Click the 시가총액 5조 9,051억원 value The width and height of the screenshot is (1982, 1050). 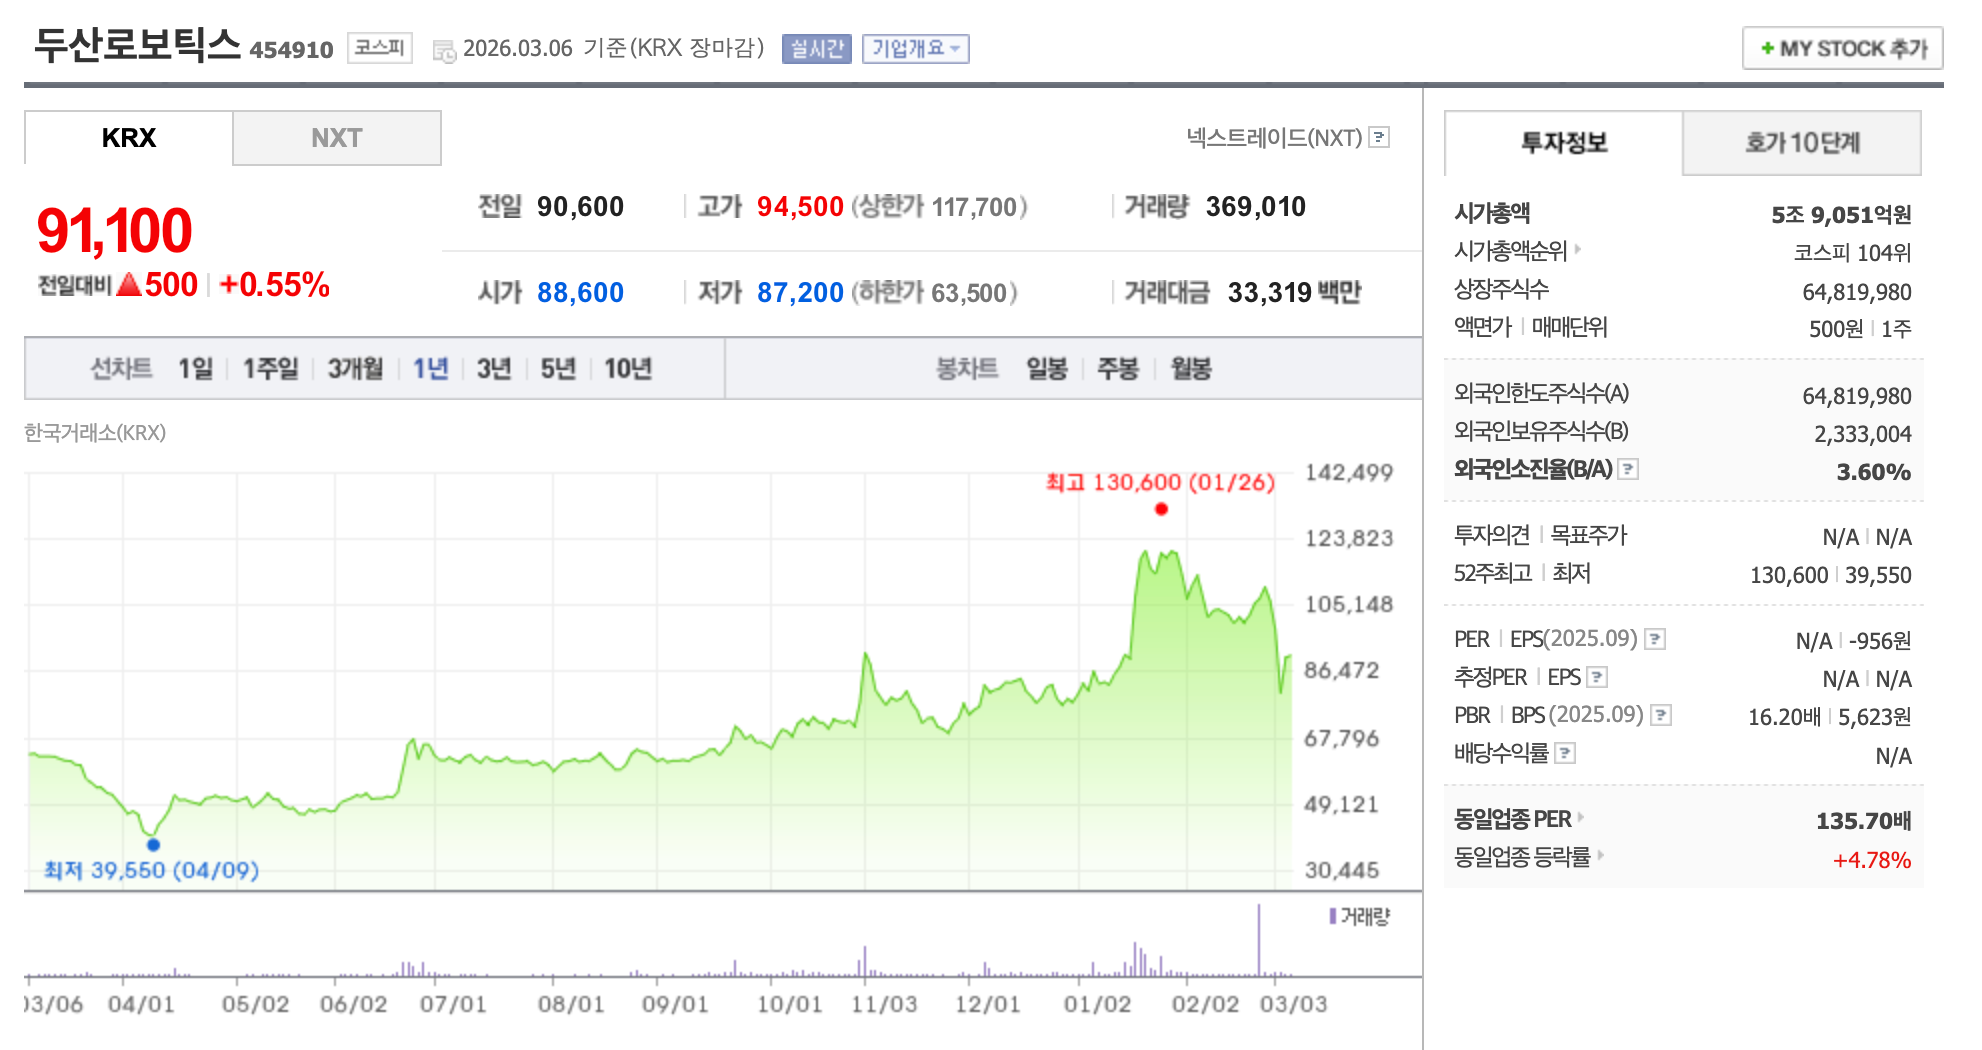click(1841, 215)
